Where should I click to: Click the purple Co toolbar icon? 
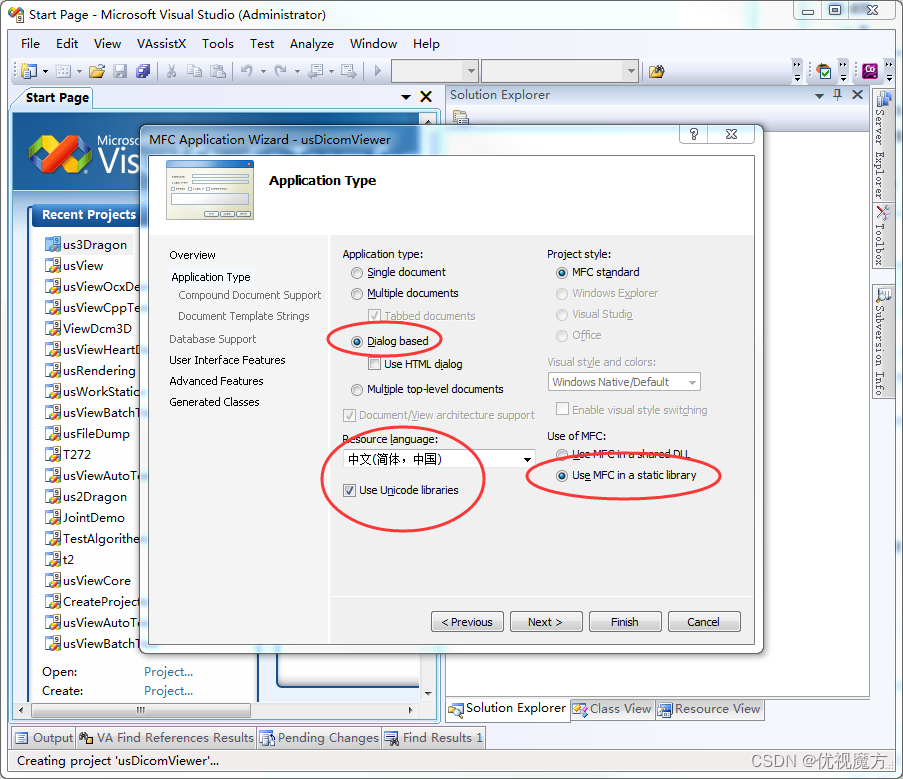(870, 71)
